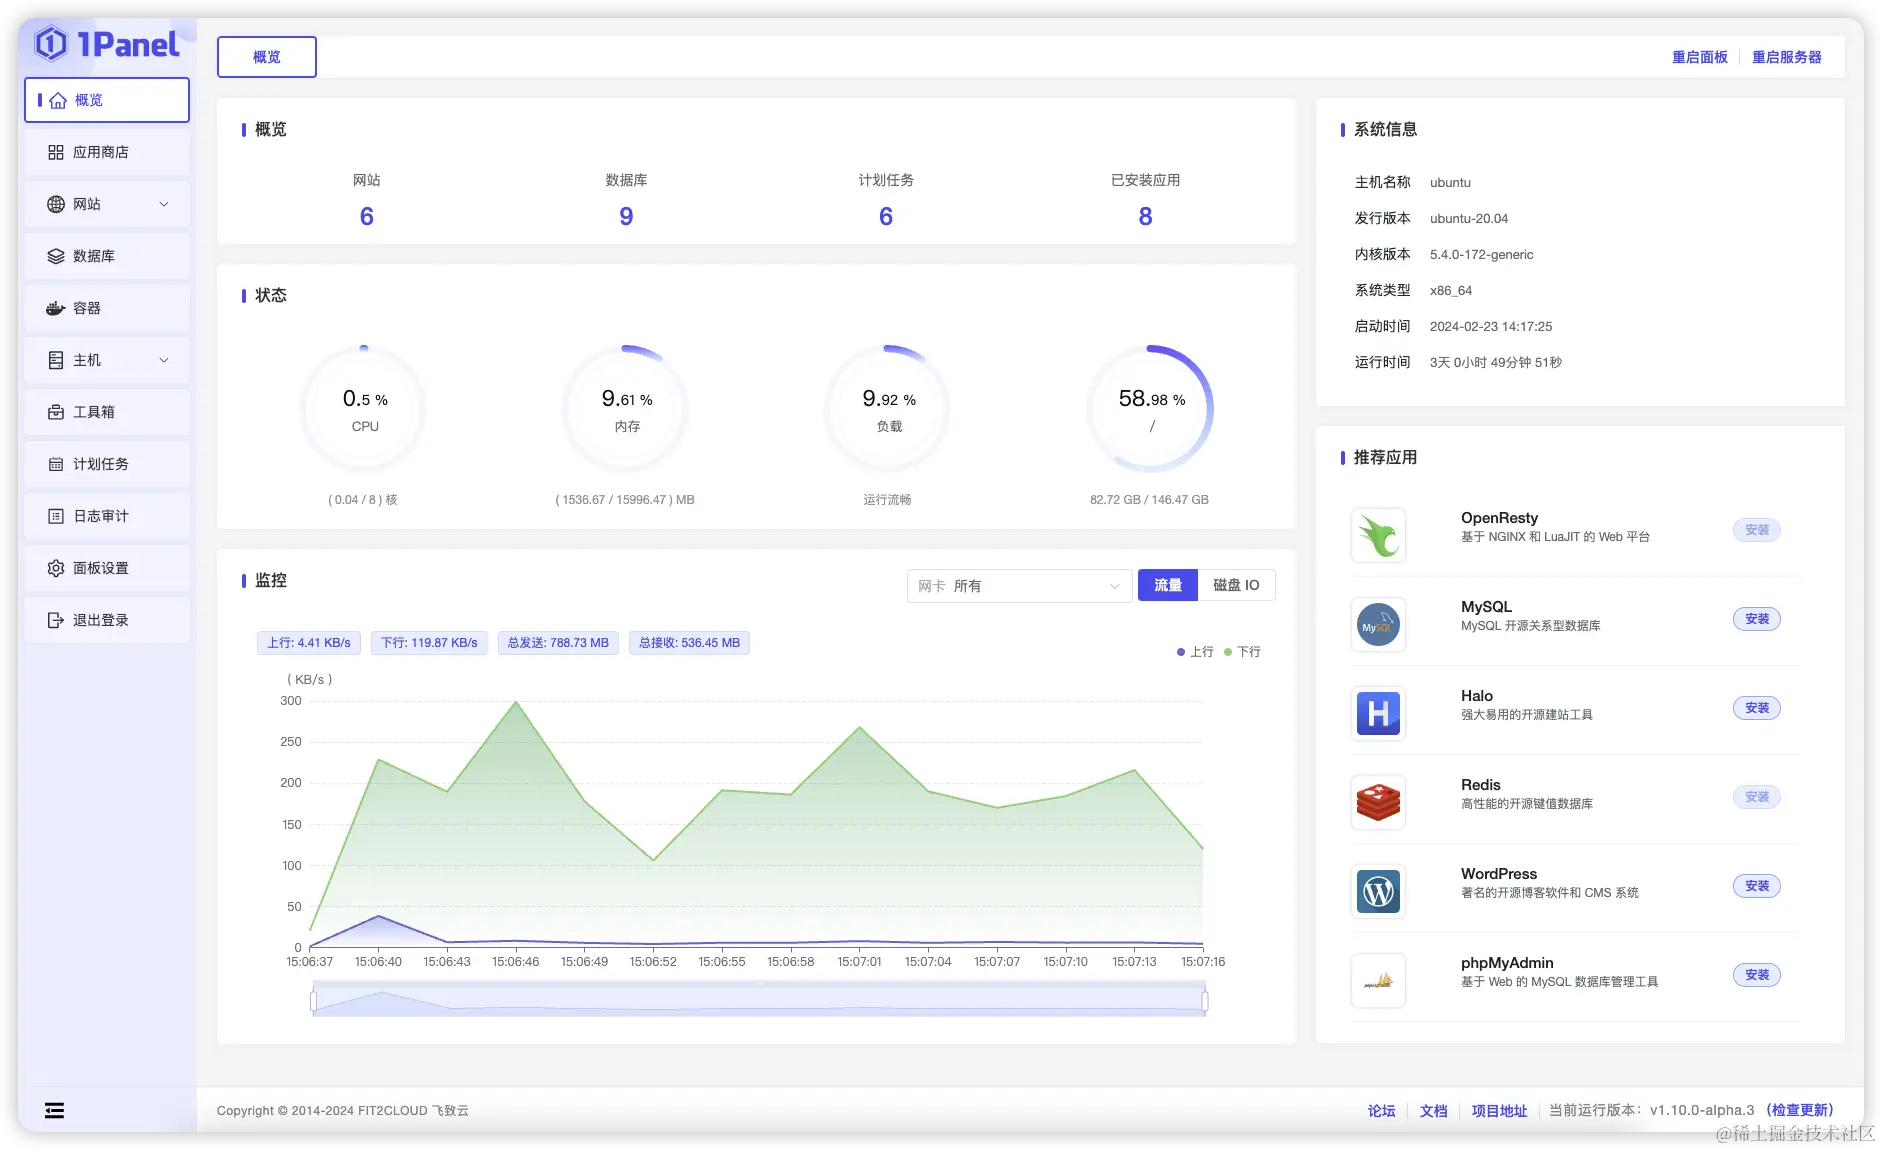This screenshot has height=1150, width=1882.
Task: Open Panel Settings (面板设置) gear icon
Action: (56, 568)
